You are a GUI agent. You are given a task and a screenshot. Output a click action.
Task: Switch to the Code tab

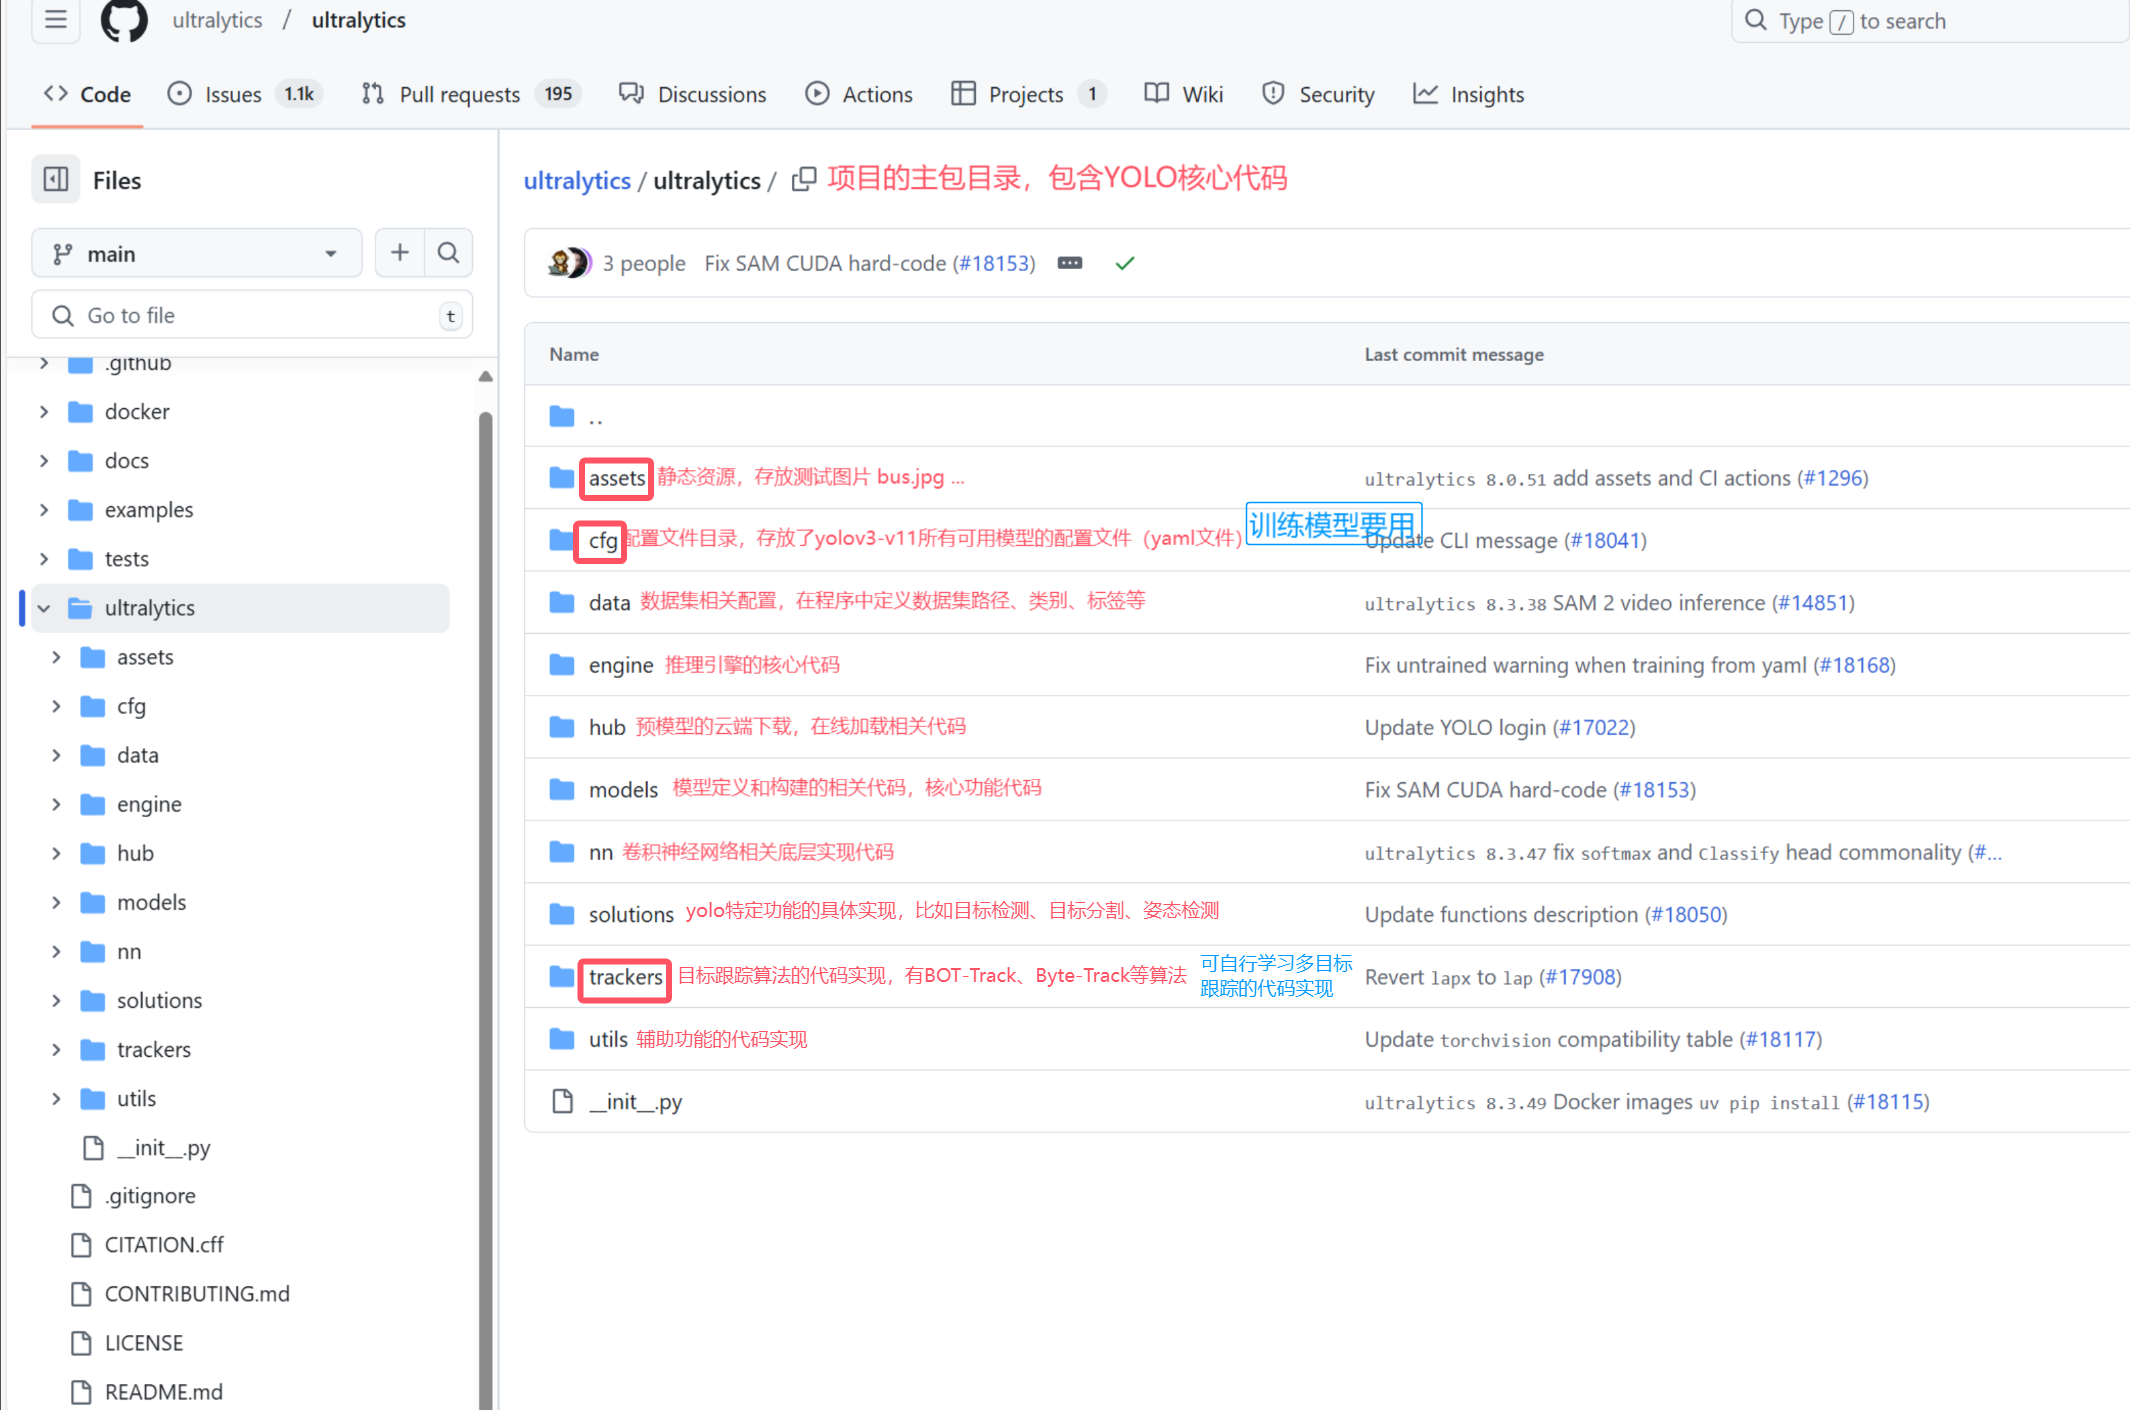click(x=87, y=94)
